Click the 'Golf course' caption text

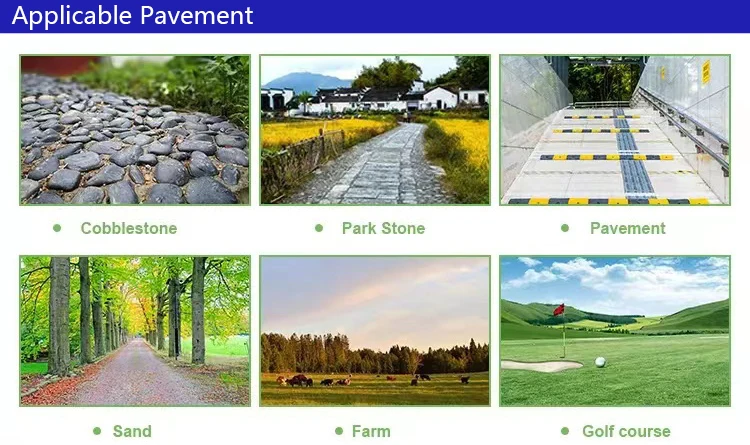pyautogui.click(x=626, y=431)
